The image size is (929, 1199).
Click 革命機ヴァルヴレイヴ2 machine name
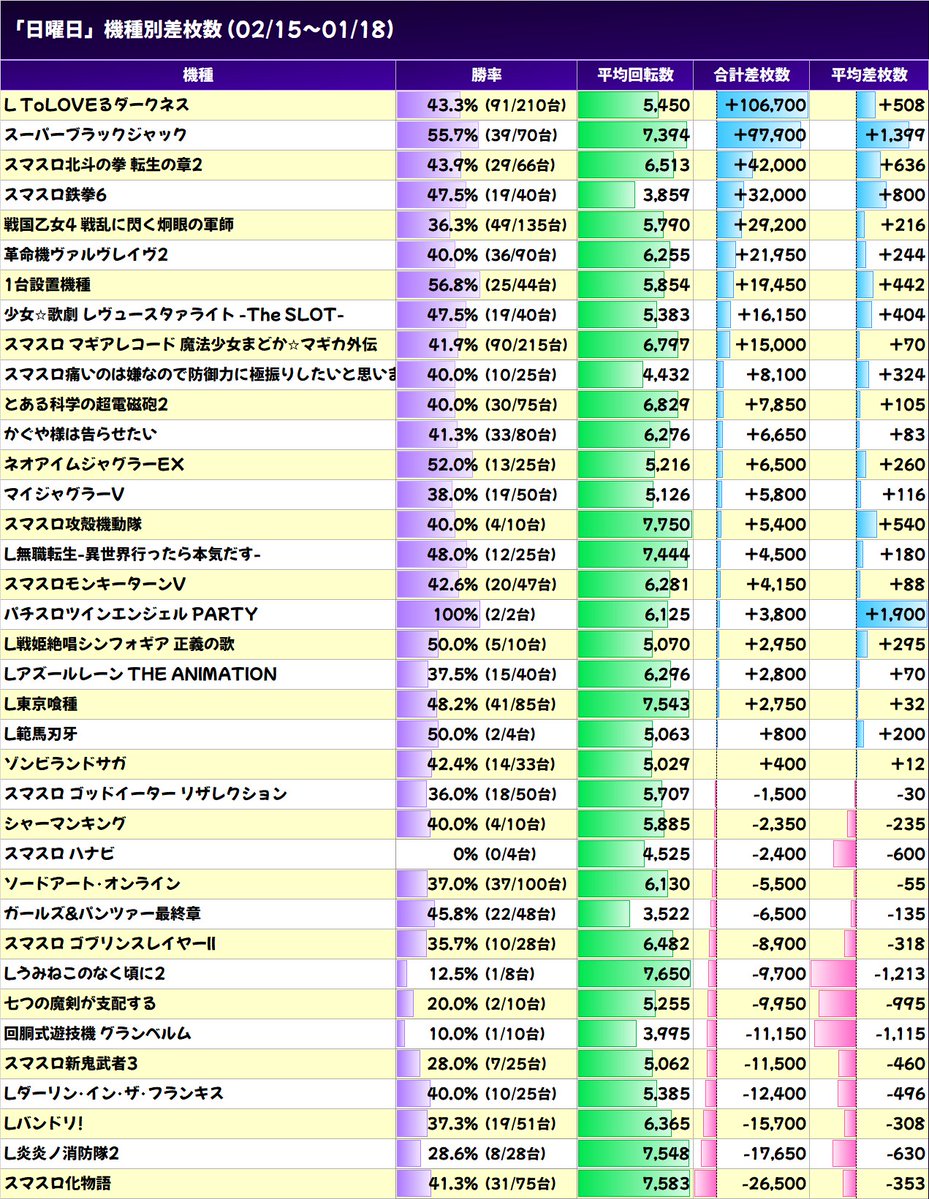(x=86, y=255)
